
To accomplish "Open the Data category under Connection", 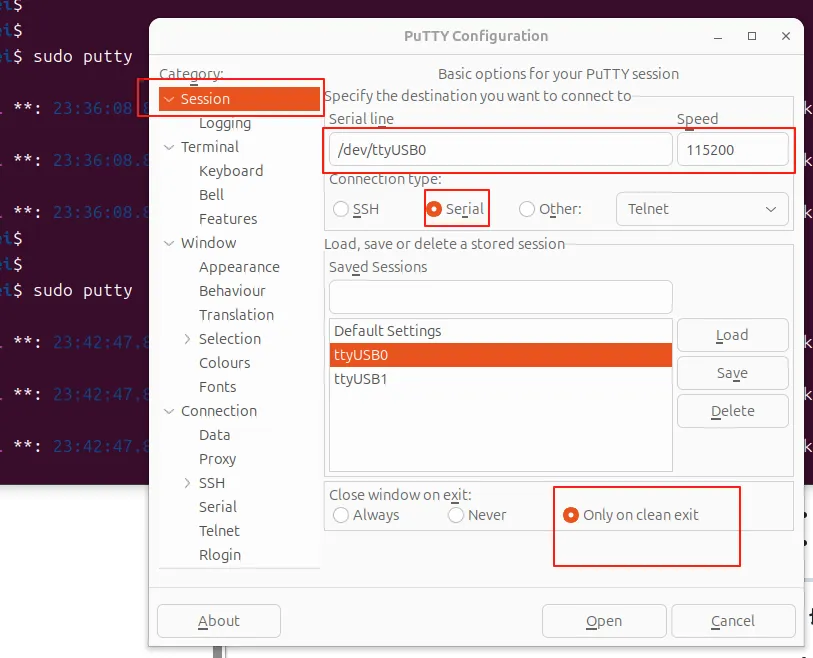I will pyautogui.click(x=215, y=435).
